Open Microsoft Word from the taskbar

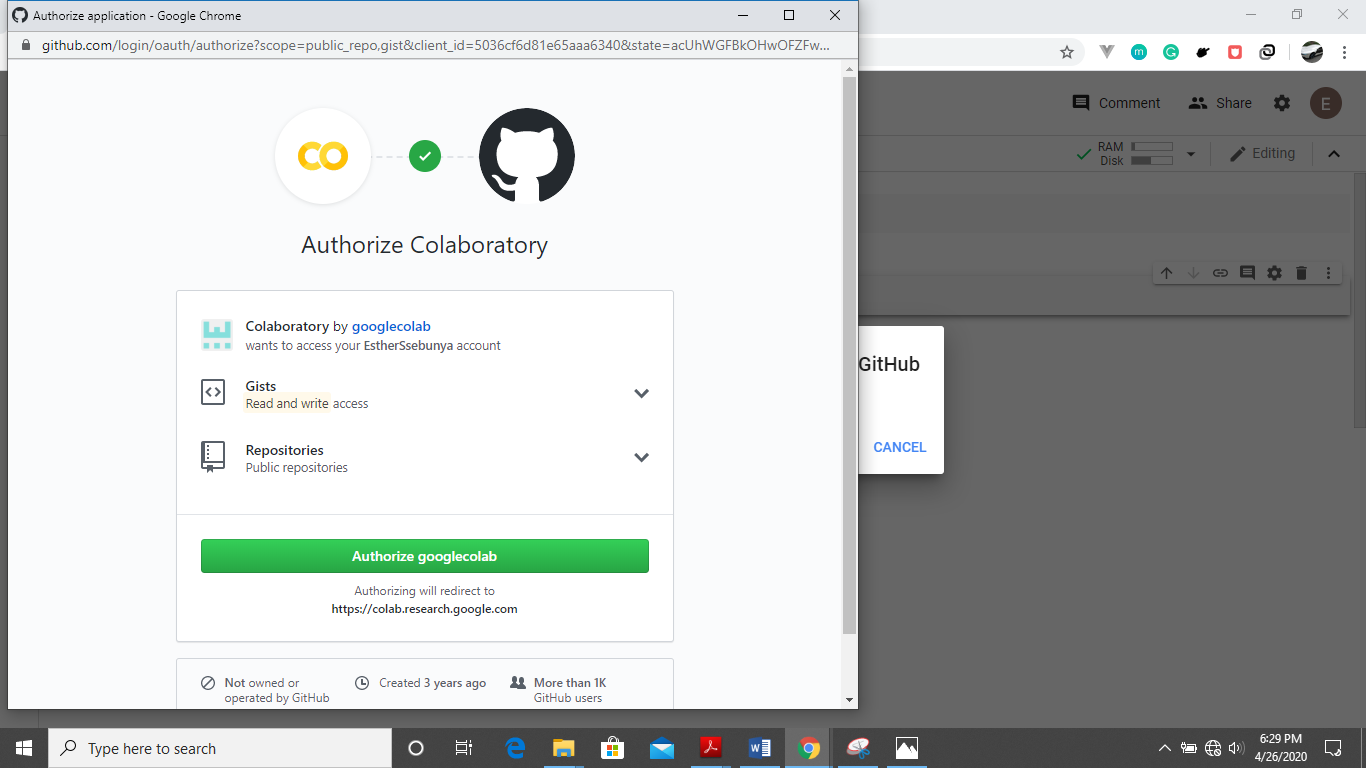[x=760, y=748]
